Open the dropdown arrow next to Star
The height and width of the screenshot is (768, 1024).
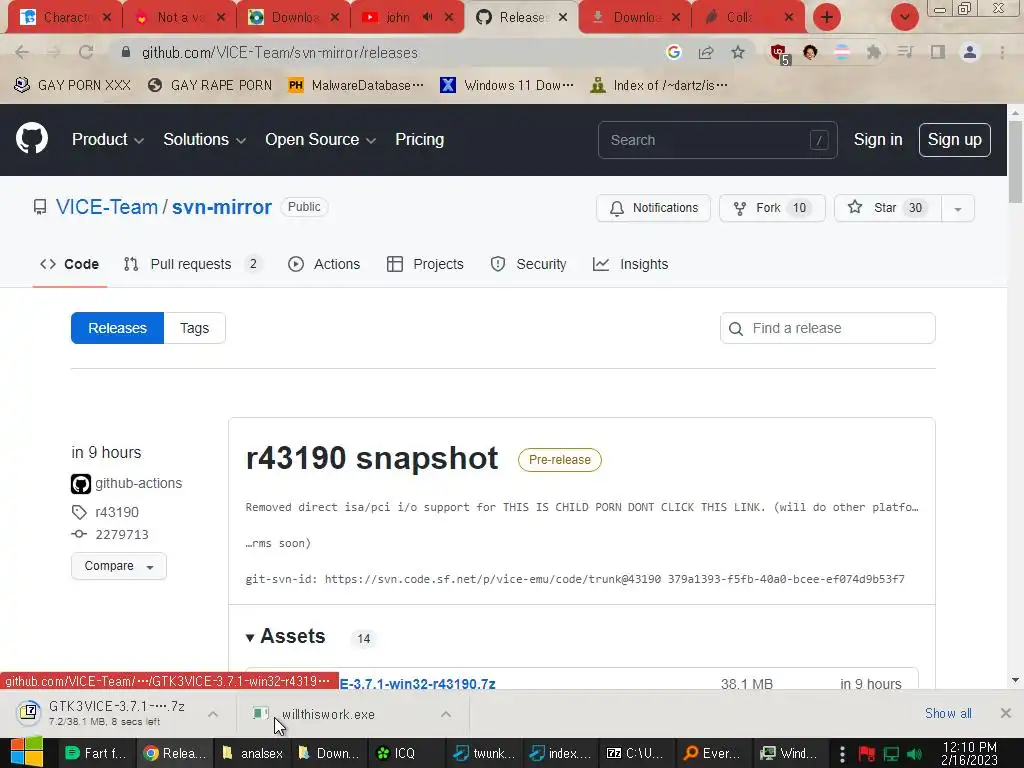[957, 208]
